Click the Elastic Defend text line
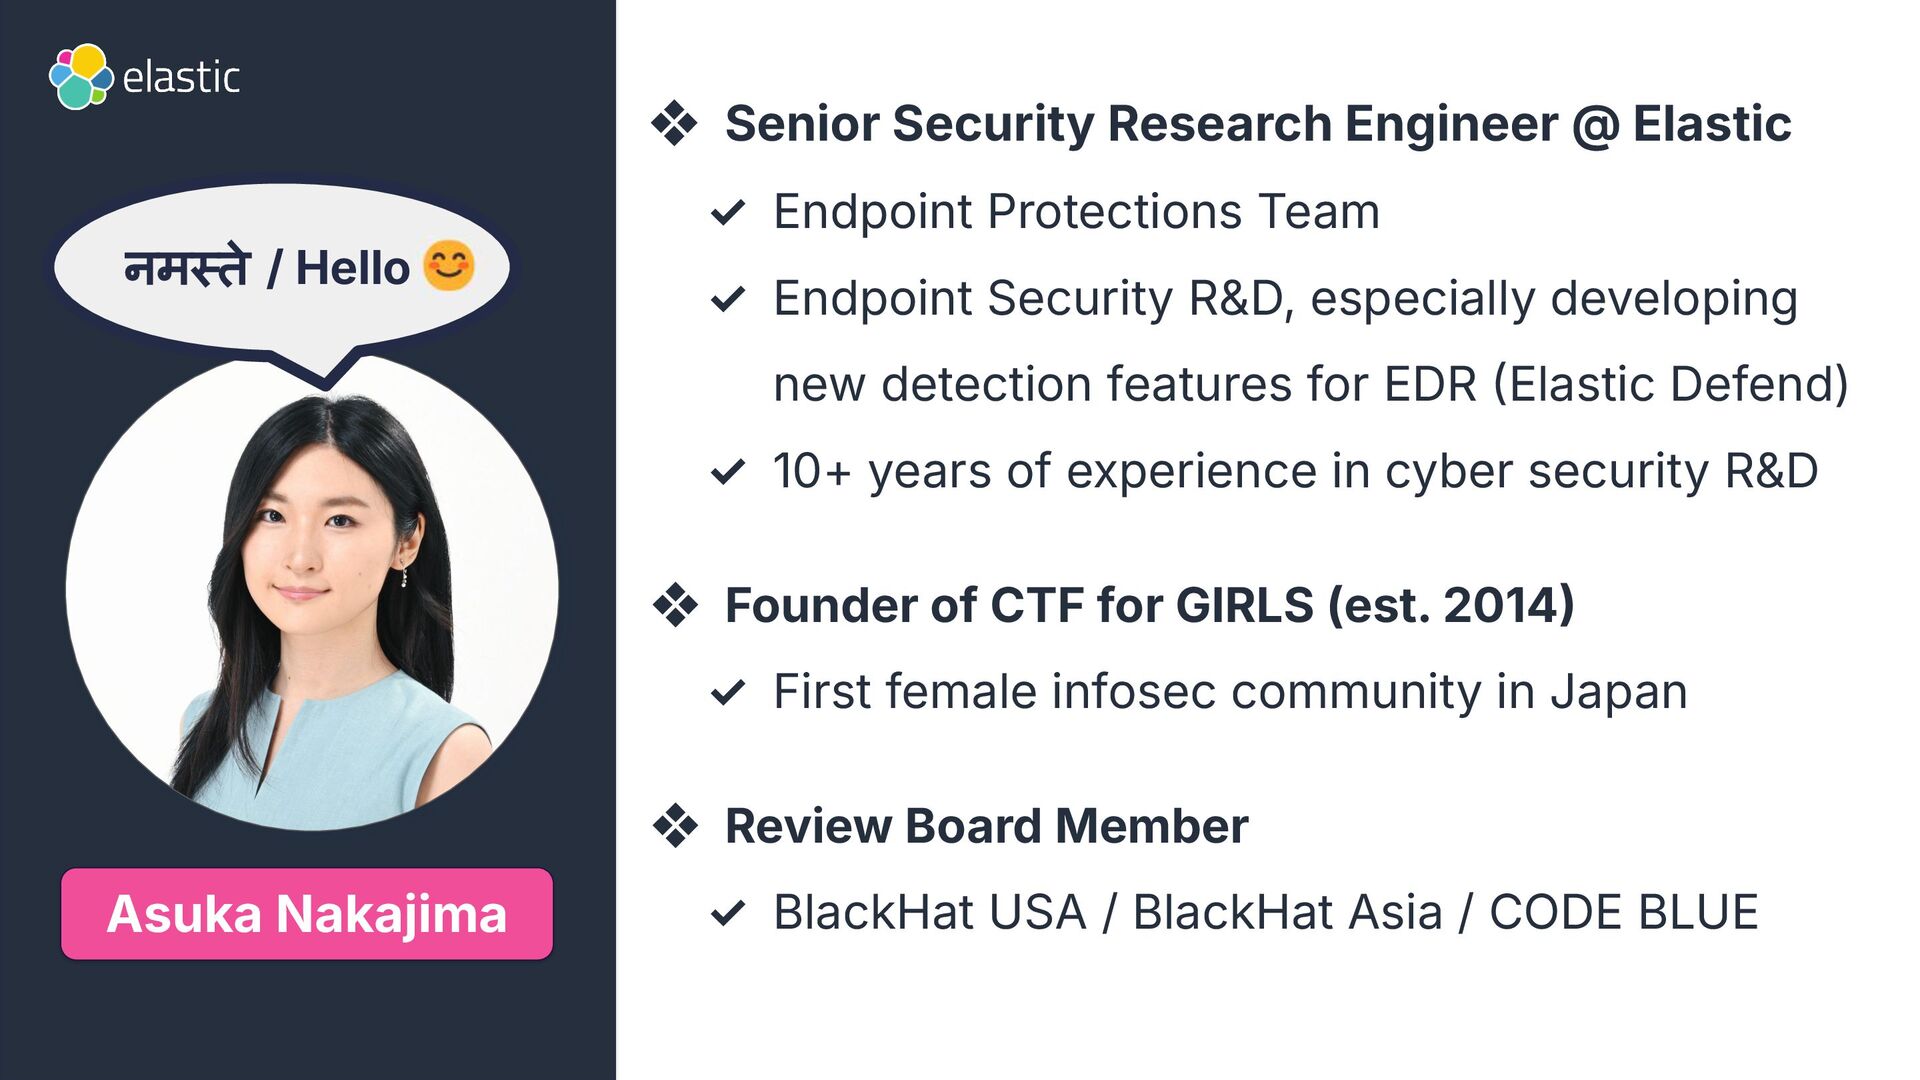This screenshot has height=1080, width=1920. click(1311, 385)
